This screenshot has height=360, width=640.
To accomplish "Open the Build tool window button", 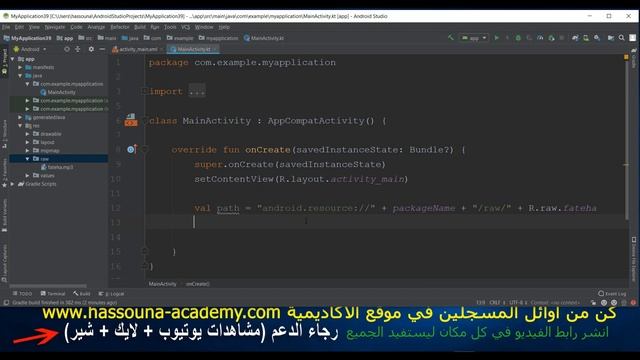I will pos(82,293).
